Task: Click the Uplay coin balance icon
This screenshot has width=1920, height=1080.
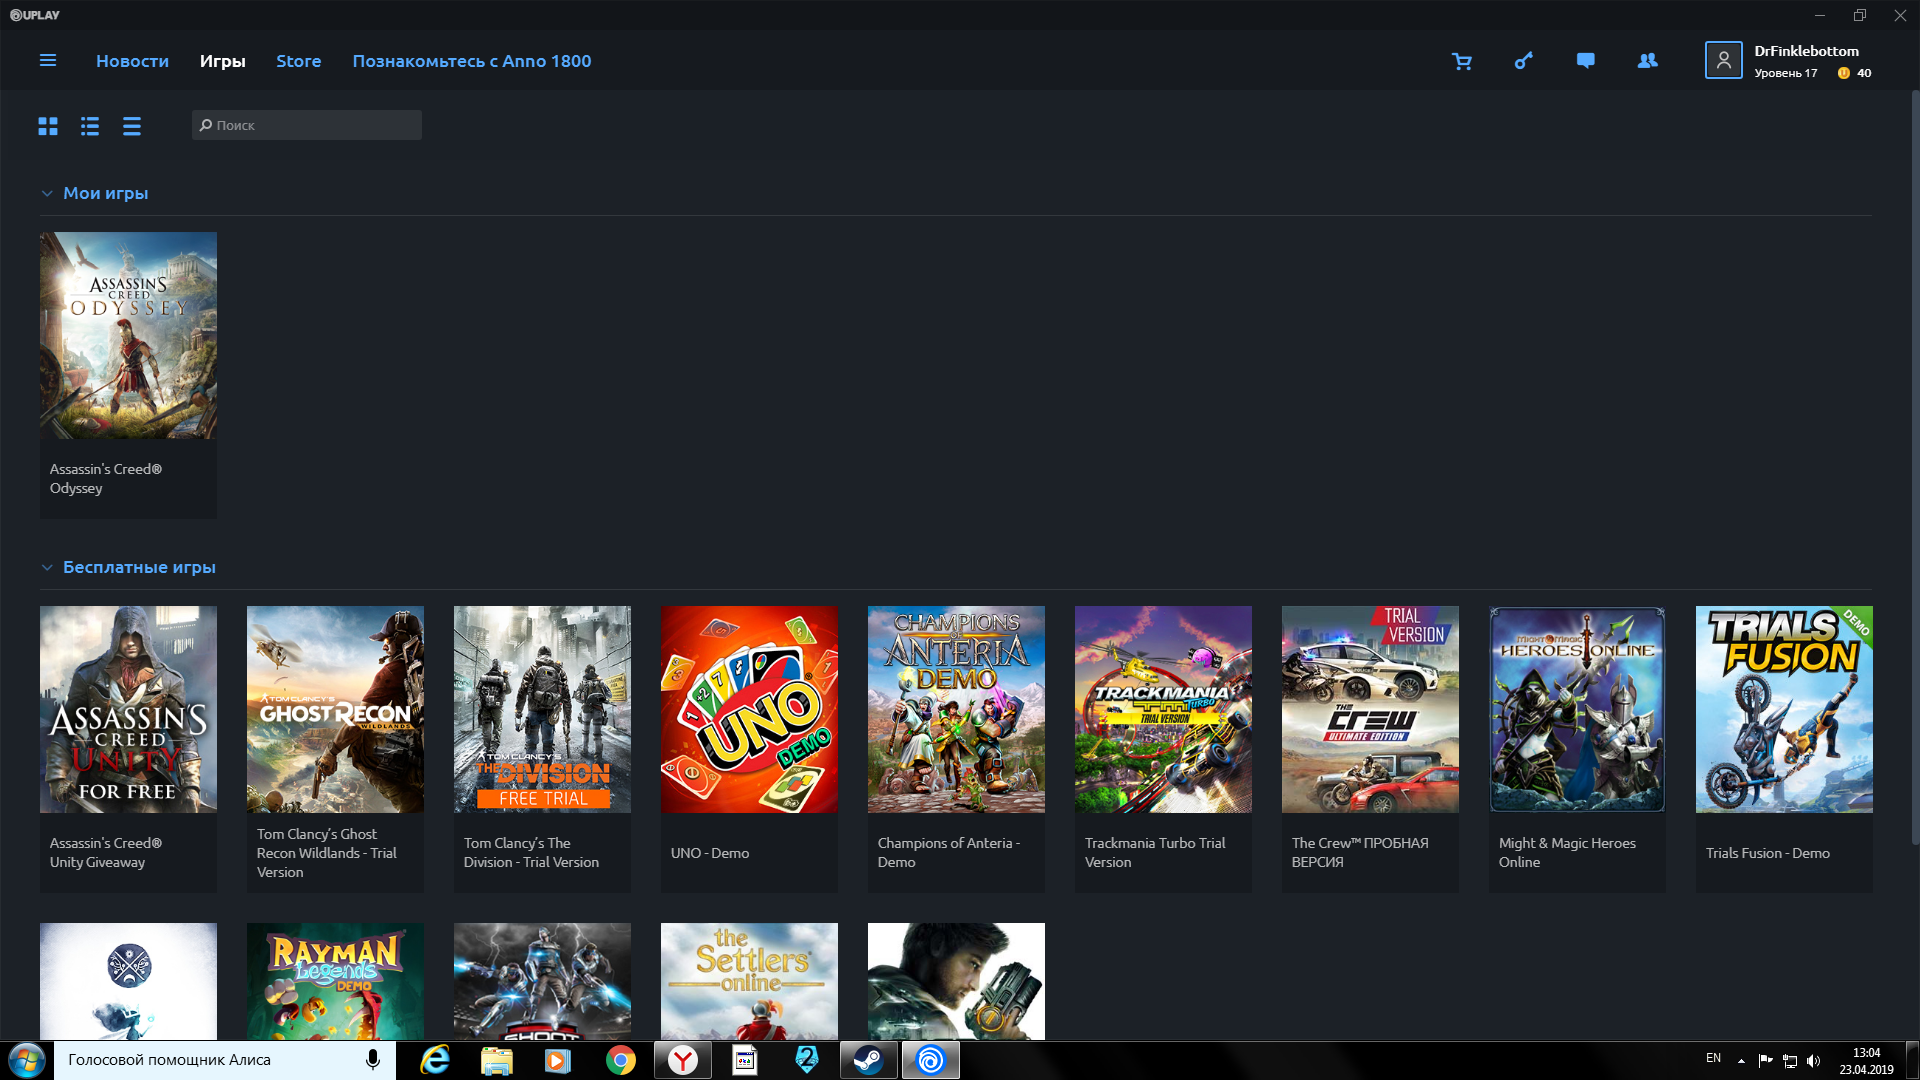Action: tap(1843, 73)
